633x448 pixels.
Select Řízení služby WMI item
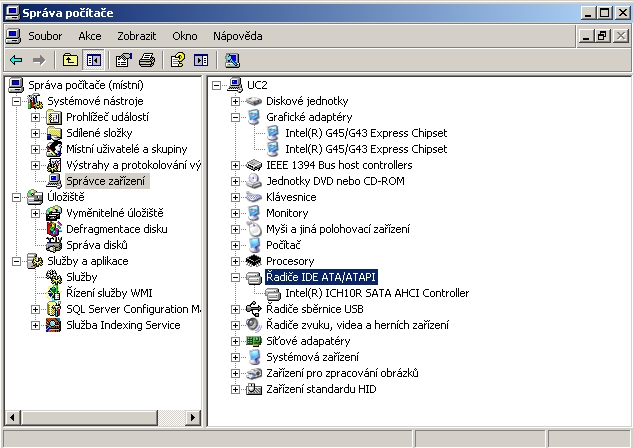click(109, 293)
